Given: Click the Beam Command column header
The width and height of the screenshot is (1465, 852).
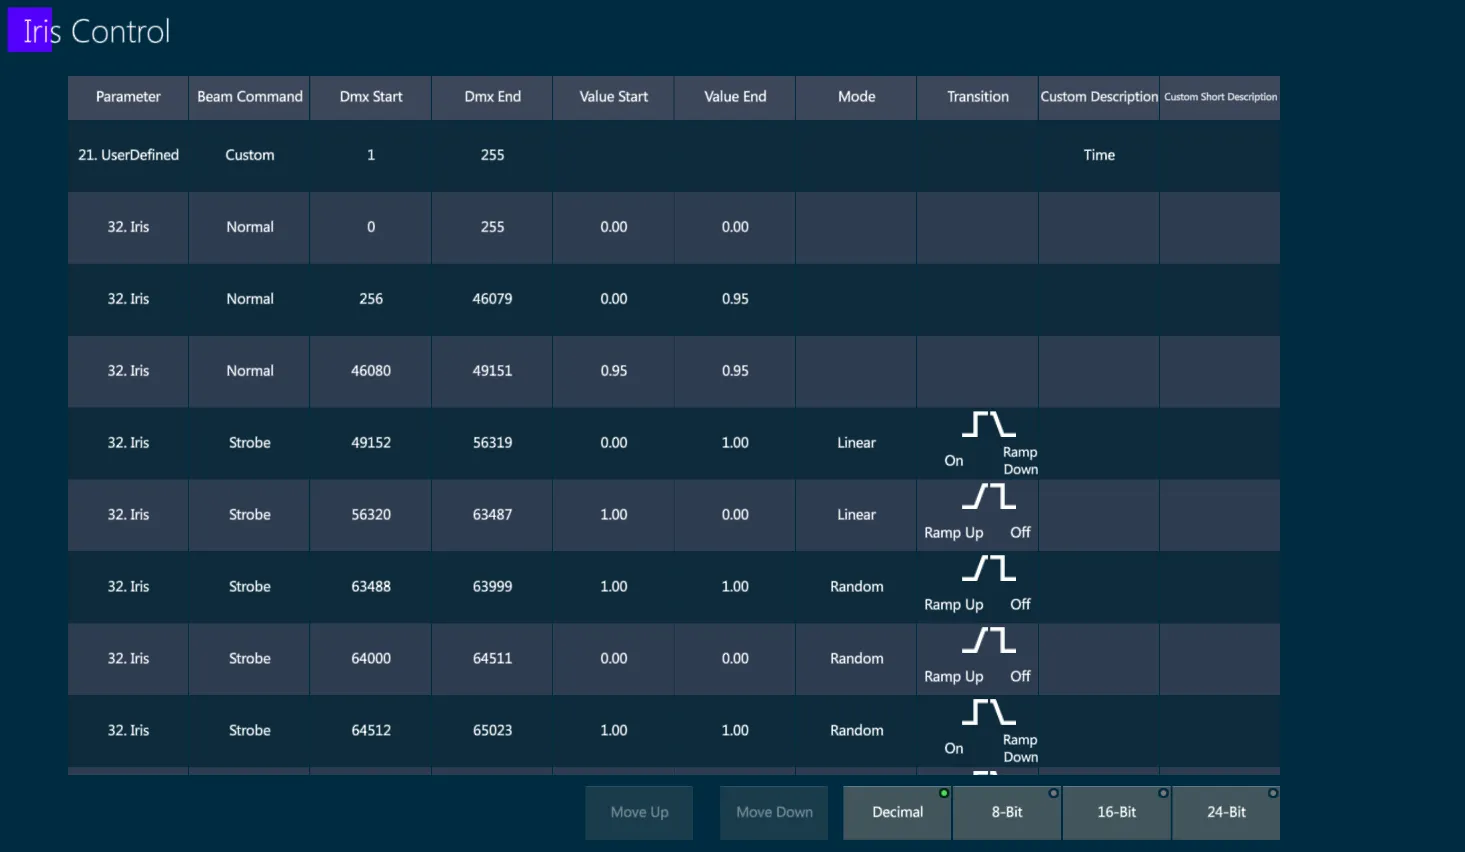Looking at the screenshot, I should click(x=249, y=97).
